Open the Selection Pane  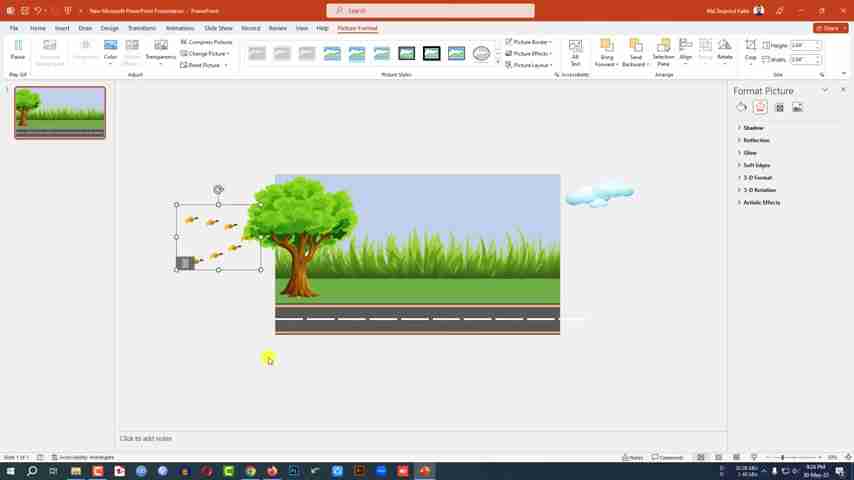[x=663, y=52]
